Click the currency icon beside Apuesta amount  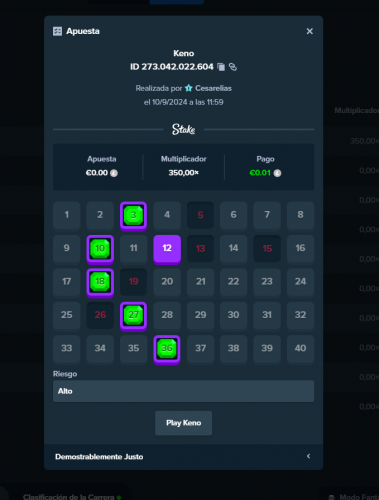click(x=114, y=173)
